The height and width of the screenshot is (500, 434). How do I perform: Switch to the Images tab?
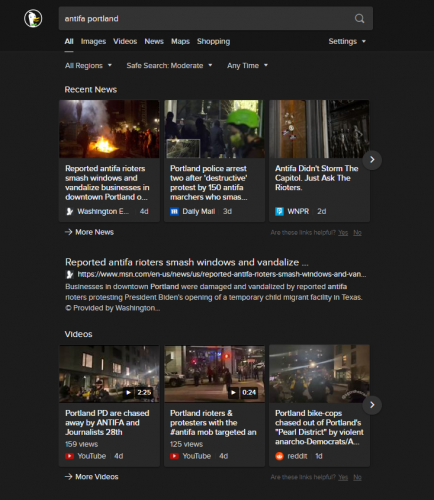pos(93,41)
